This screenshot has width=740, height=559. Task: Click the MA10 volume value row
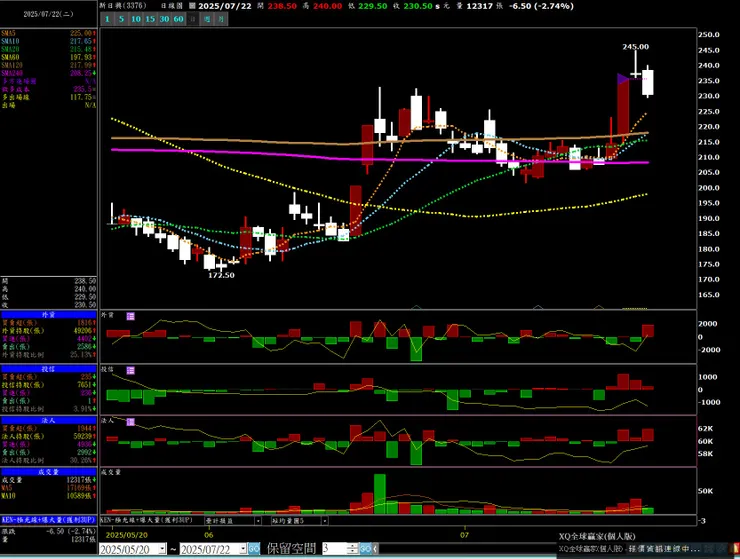click(49, 496)
